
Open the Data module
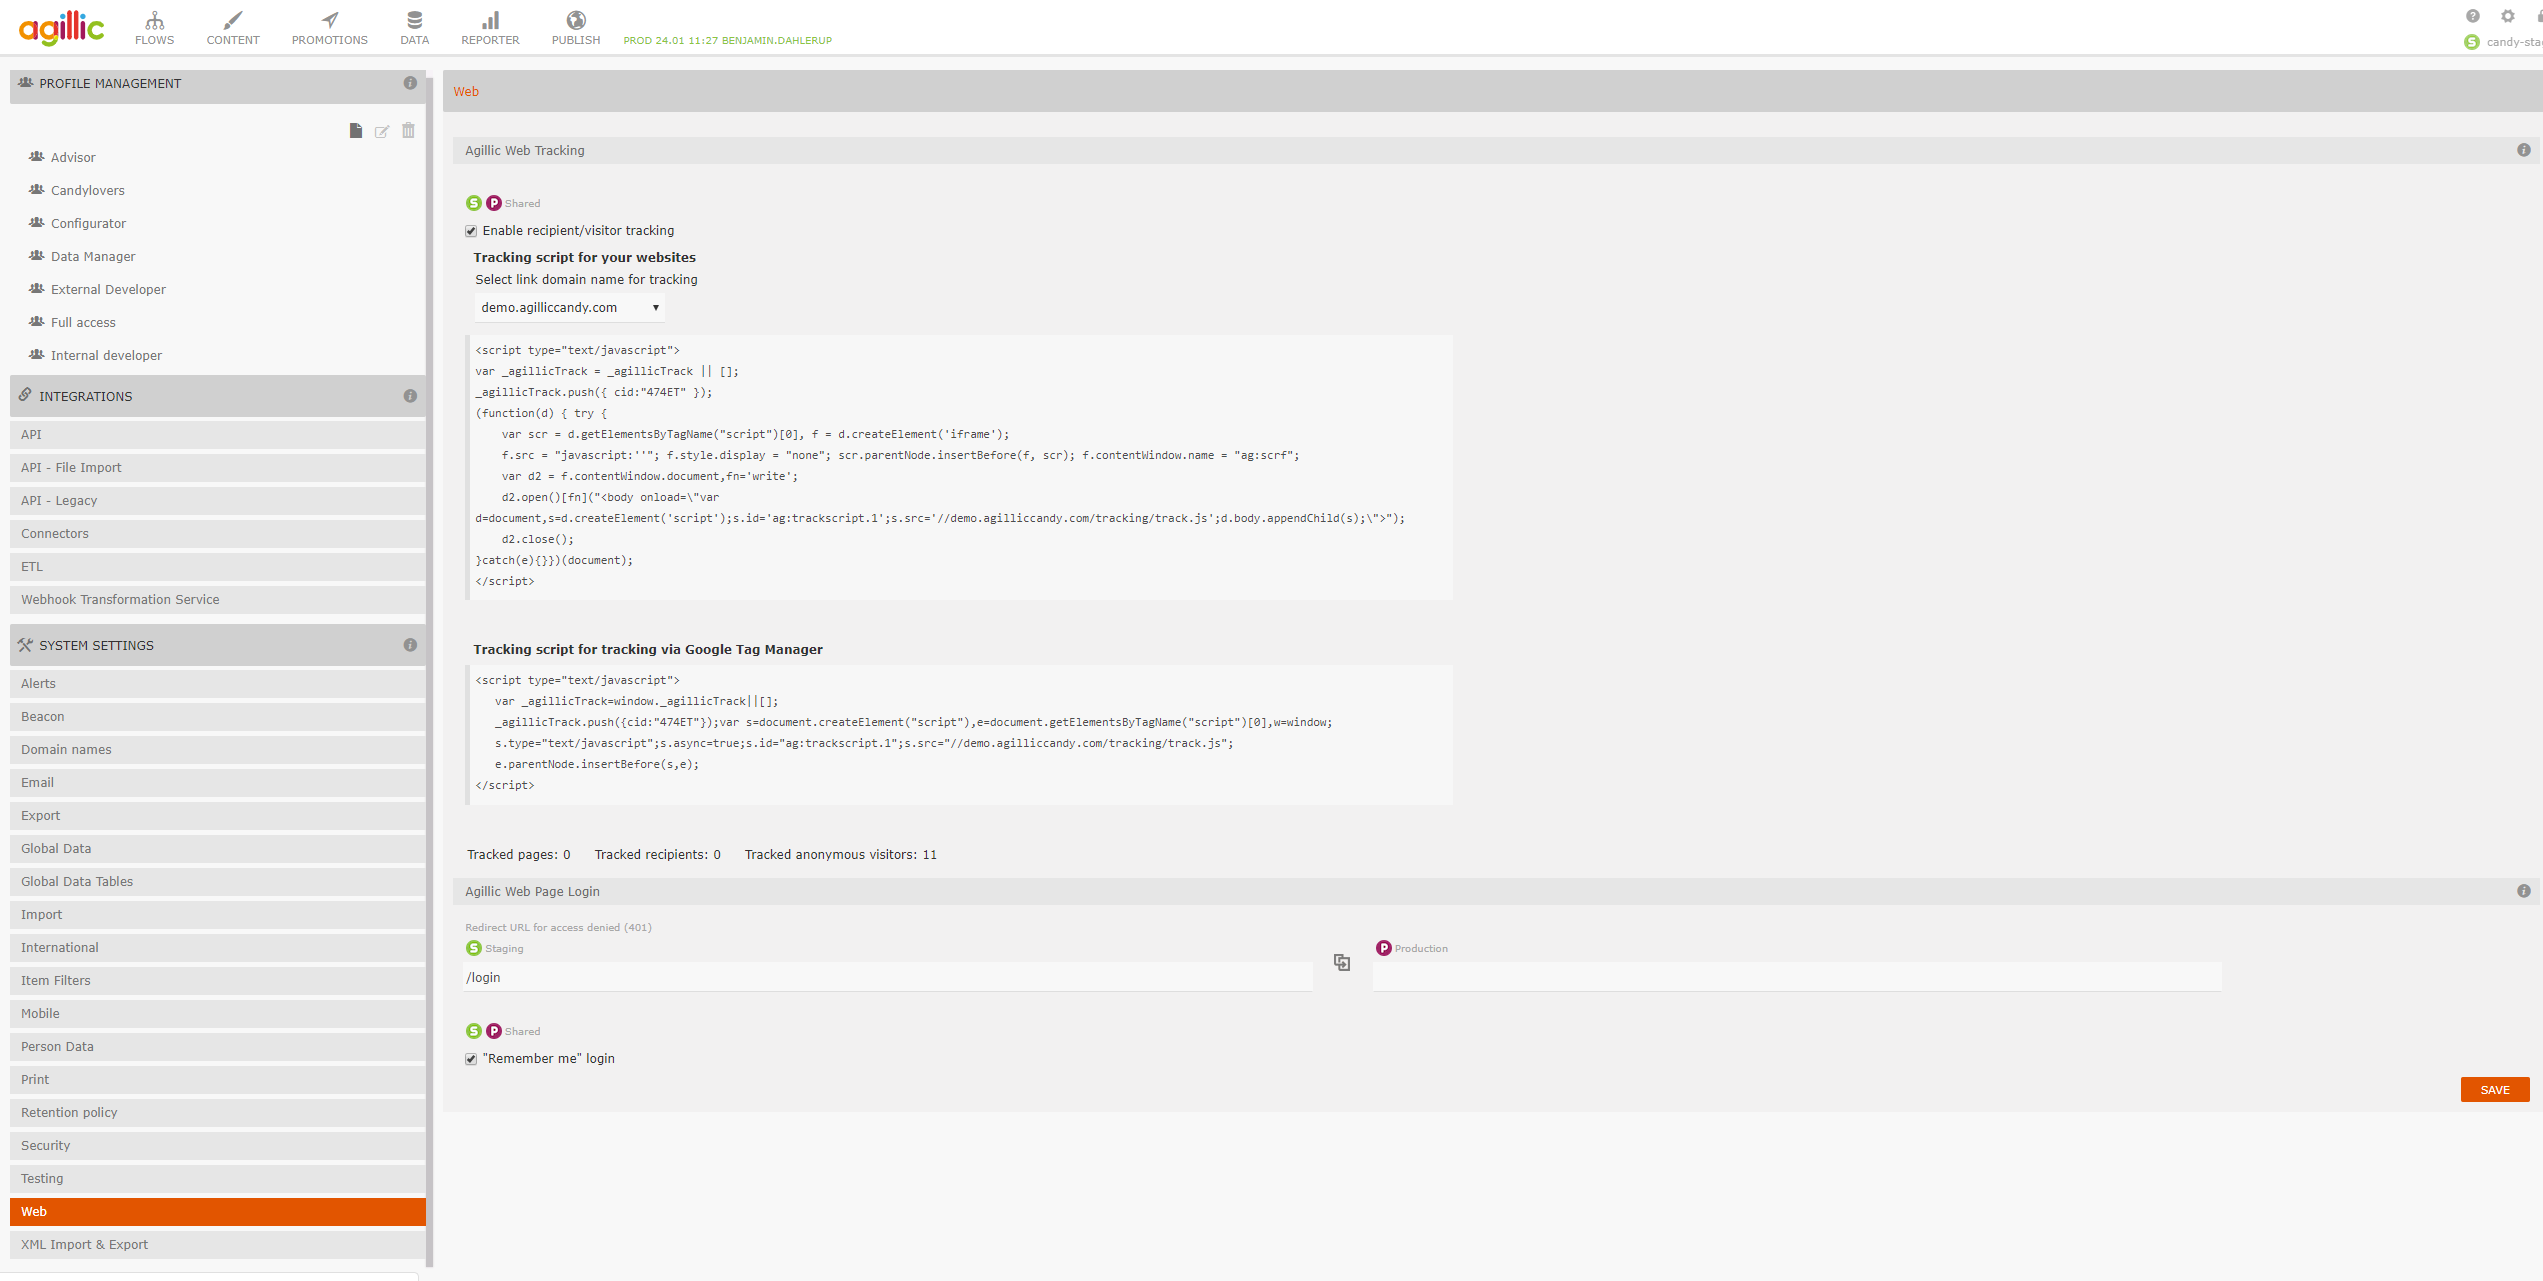(413, 26)
